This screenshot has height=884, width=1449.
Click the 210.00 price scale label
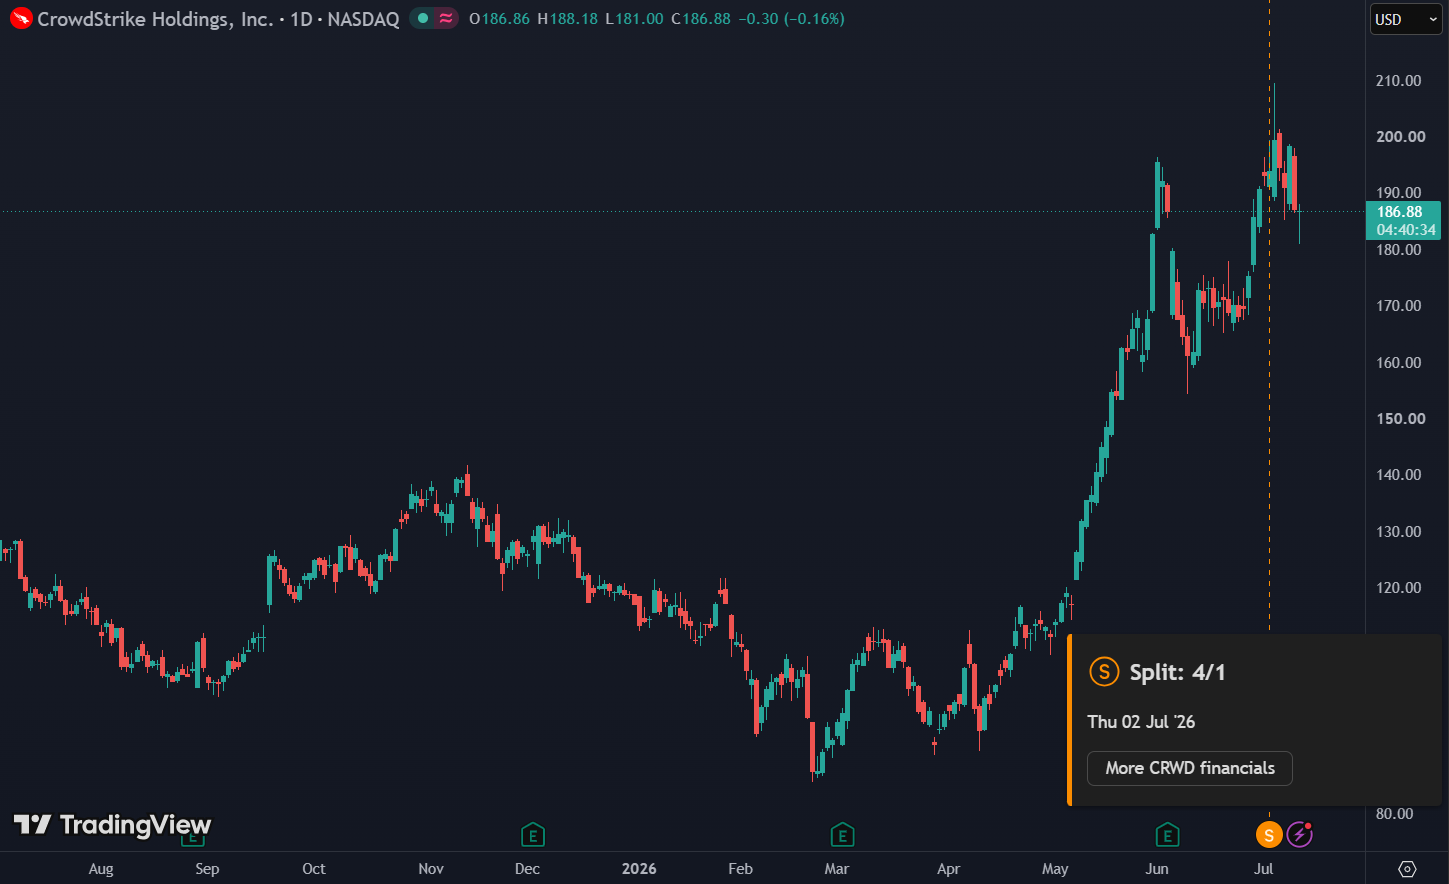[1398, 81]
